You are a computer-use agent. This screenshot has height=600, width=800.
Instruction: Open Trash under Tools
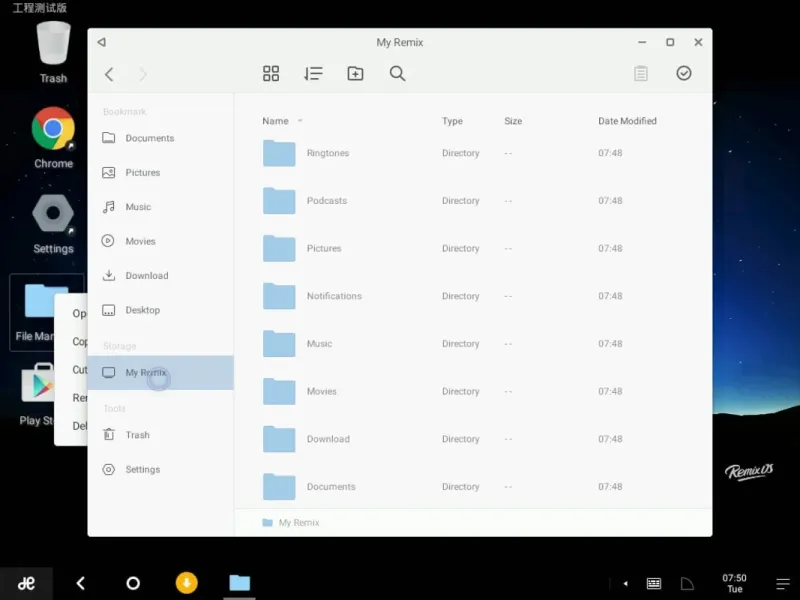[137, 435]
